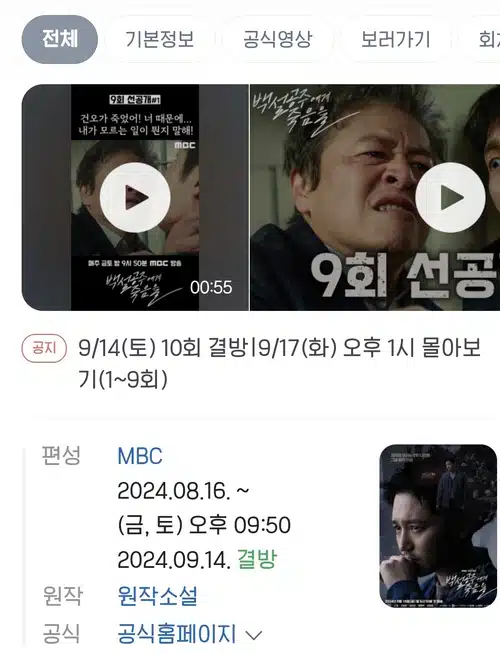
Task: Click the 공지 notice badge
Action: coord(44,348)
